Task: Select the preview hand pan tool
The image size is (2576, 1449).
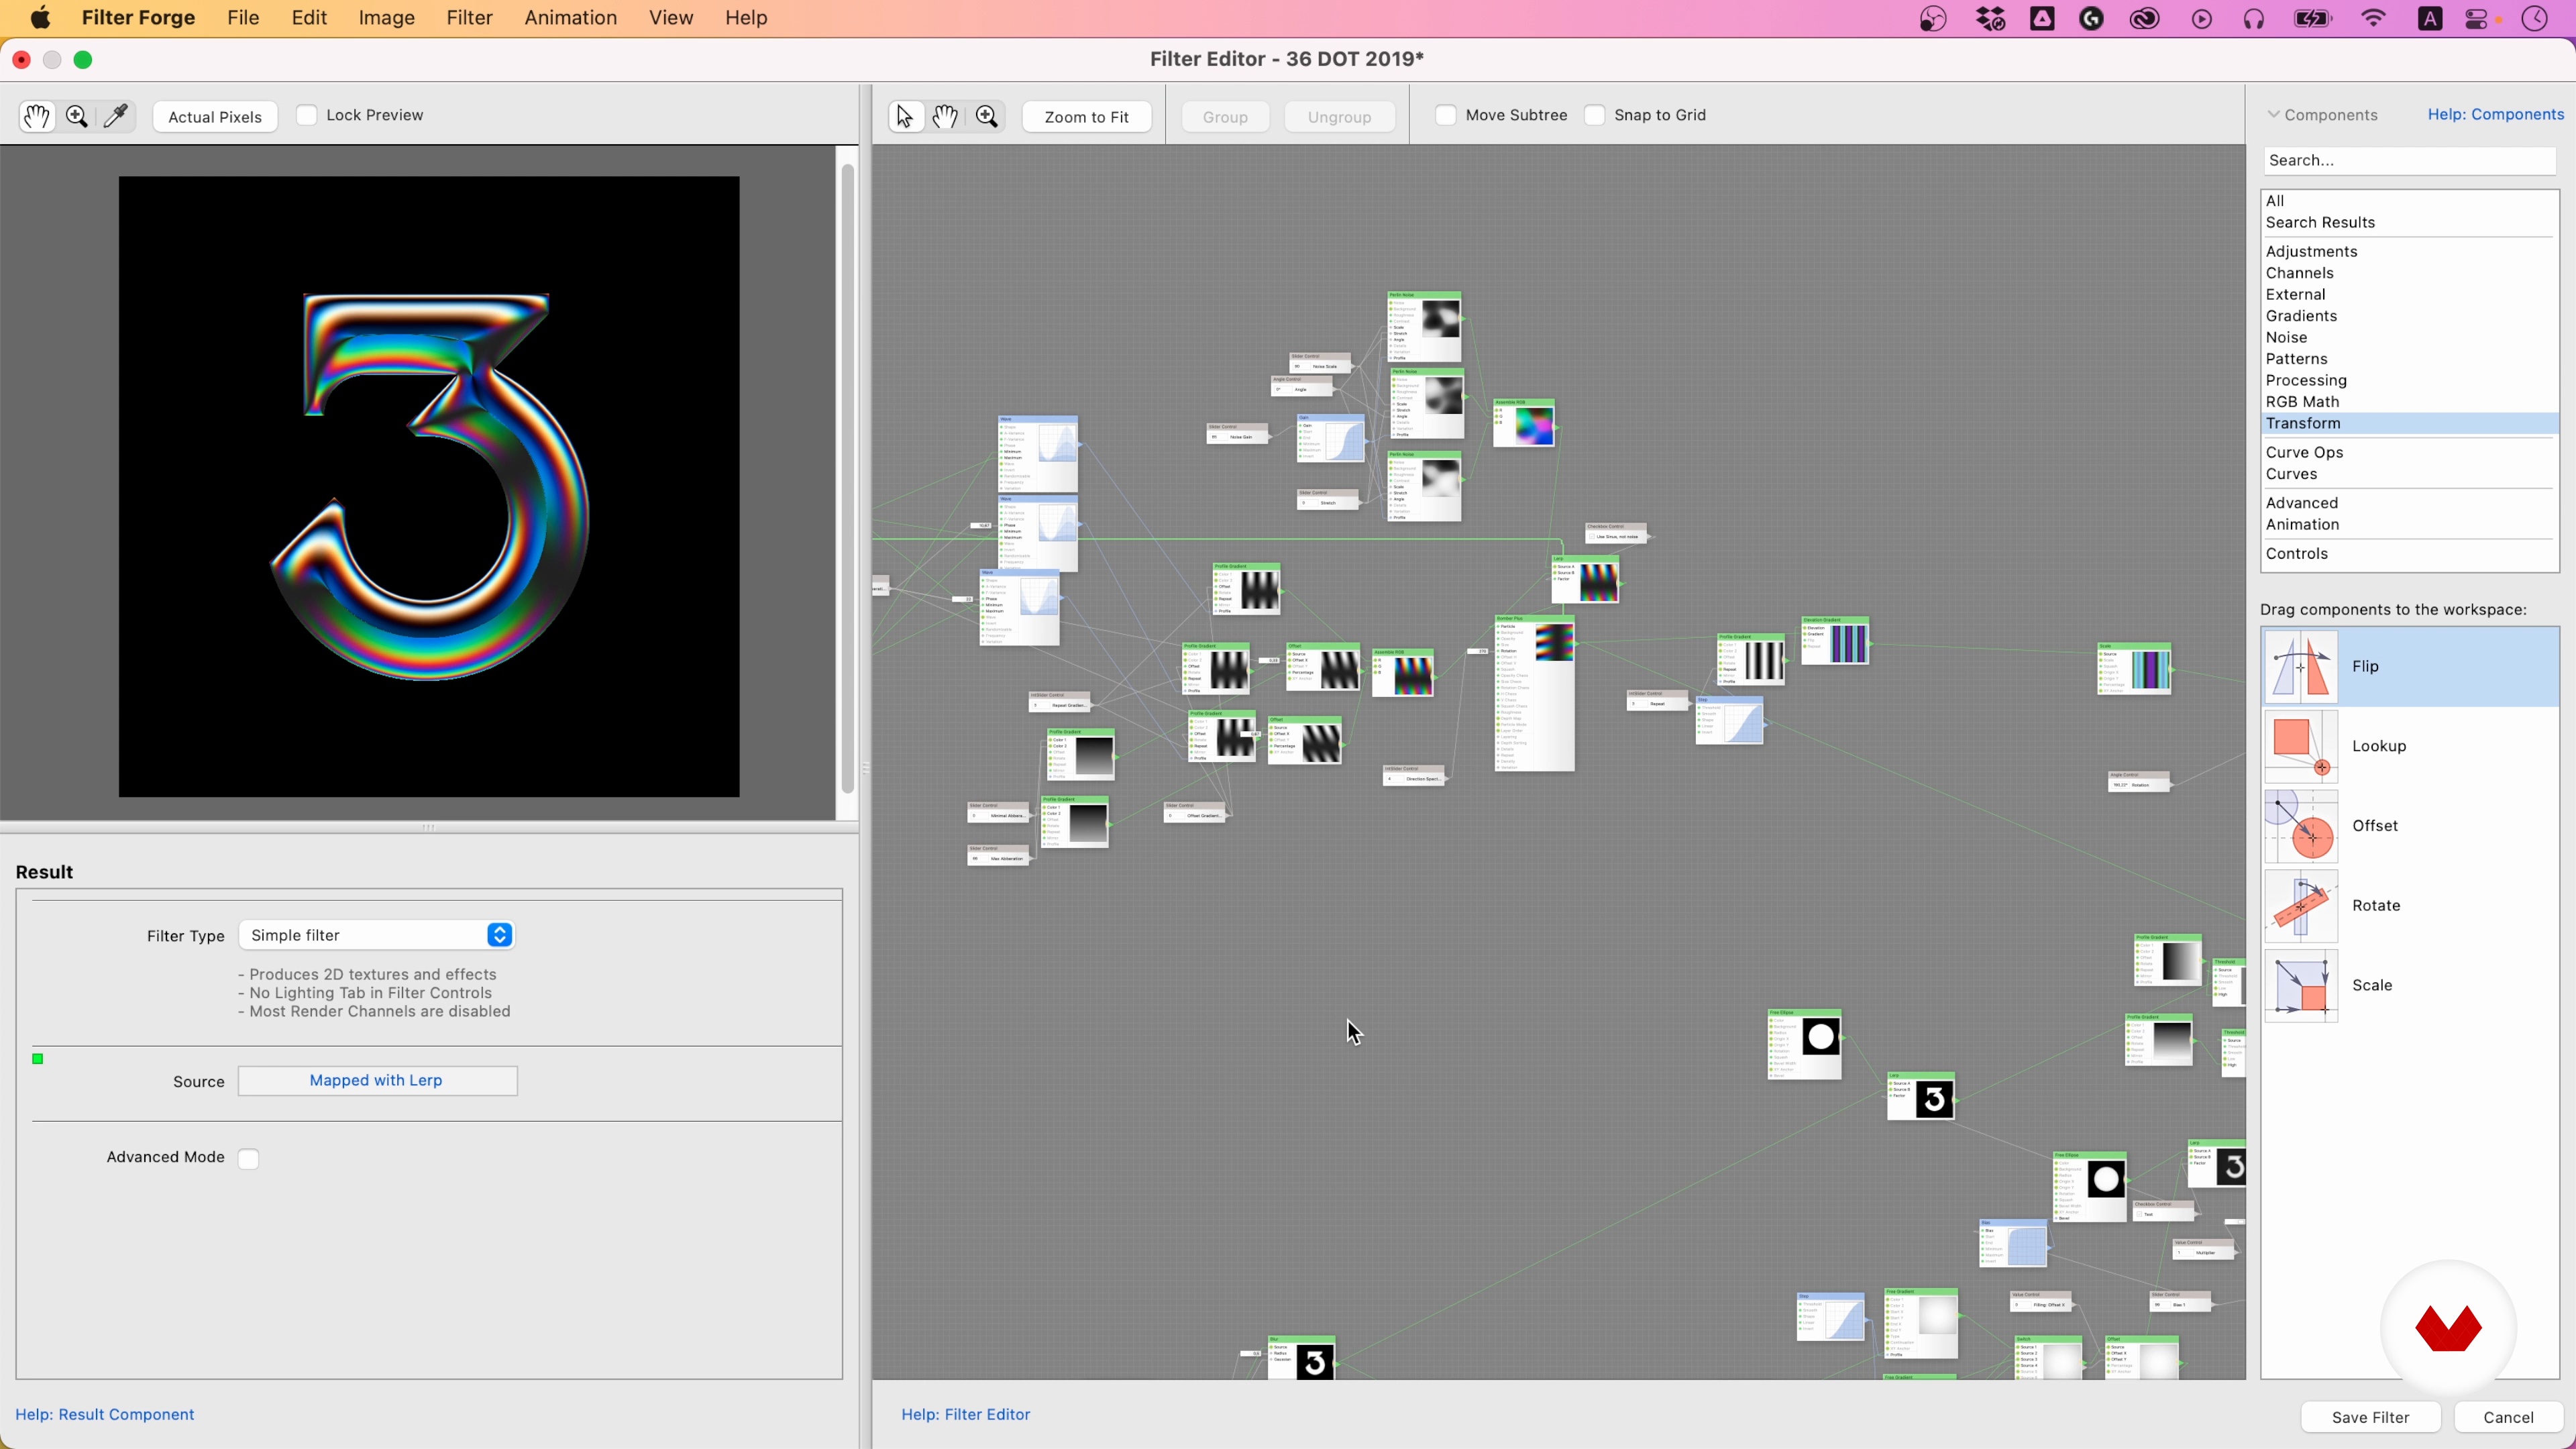Action: click(37, 116)
